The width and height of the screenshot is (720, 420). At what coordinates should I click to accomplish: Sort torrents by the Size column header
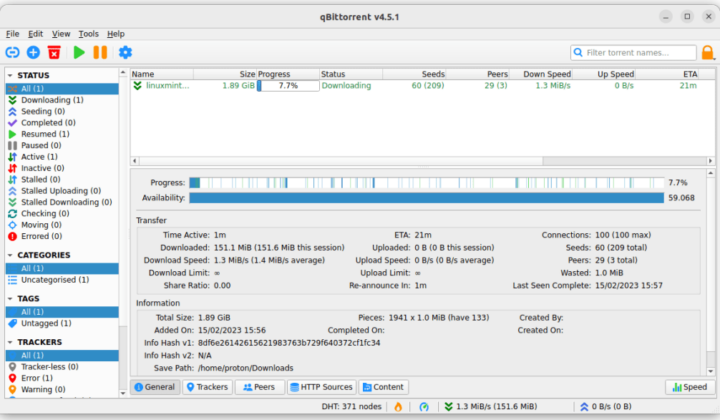pyautogui.click(x=225, y=74)
